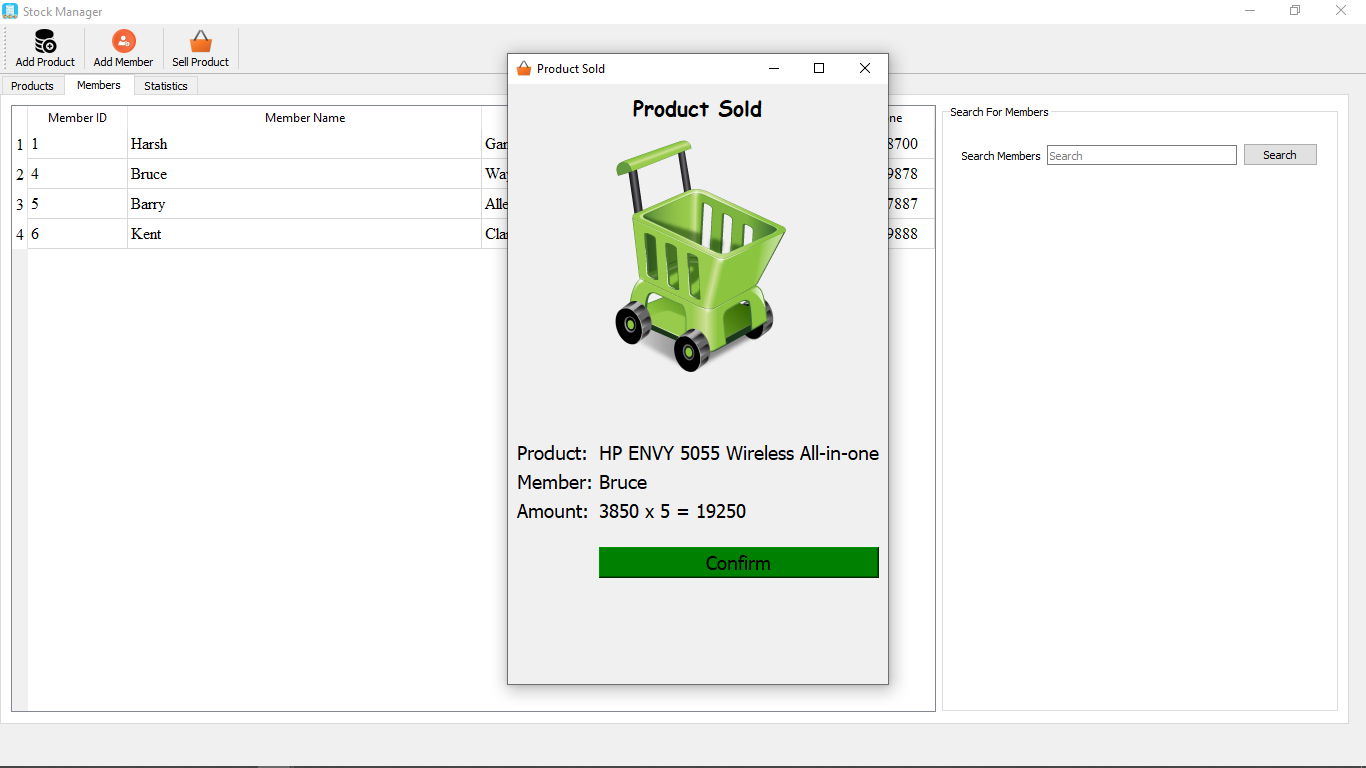1366x768 pixels.
Task: Select the Members tab
Action: pyautogui.click(x=99, y=85)
